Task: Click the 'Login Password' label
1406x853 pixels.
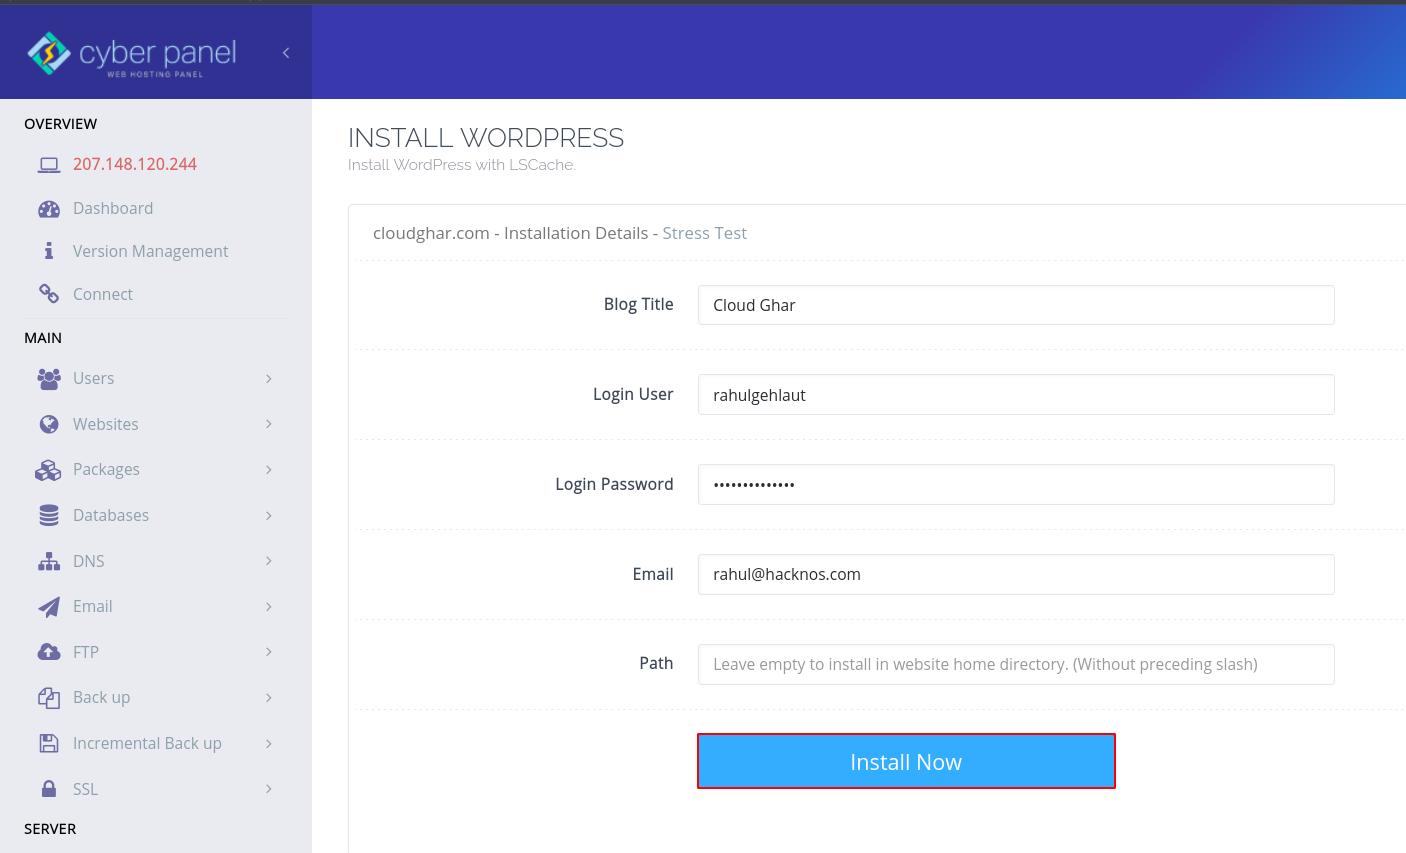Action: 614,484
